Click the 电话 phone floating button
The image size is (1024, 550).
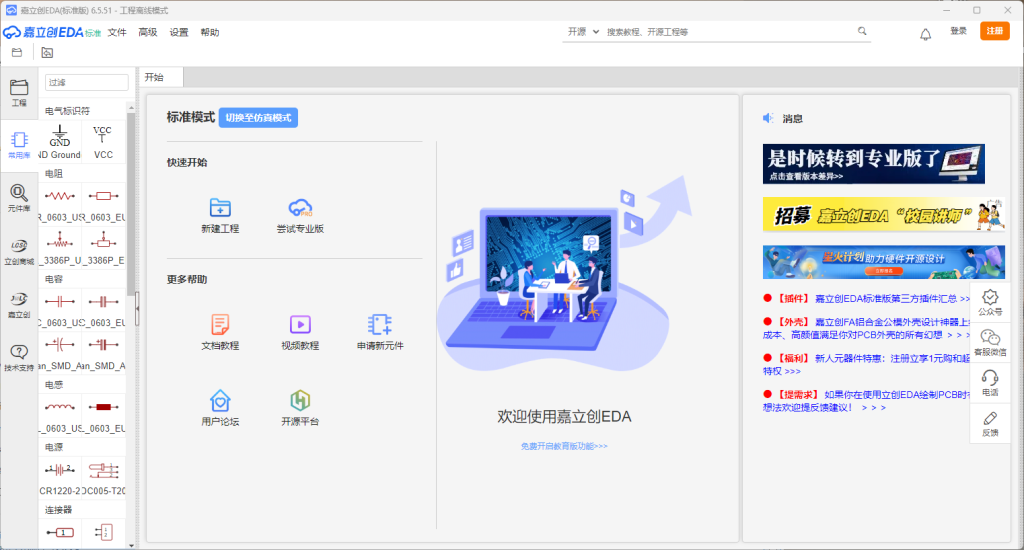tap(990, 383)
